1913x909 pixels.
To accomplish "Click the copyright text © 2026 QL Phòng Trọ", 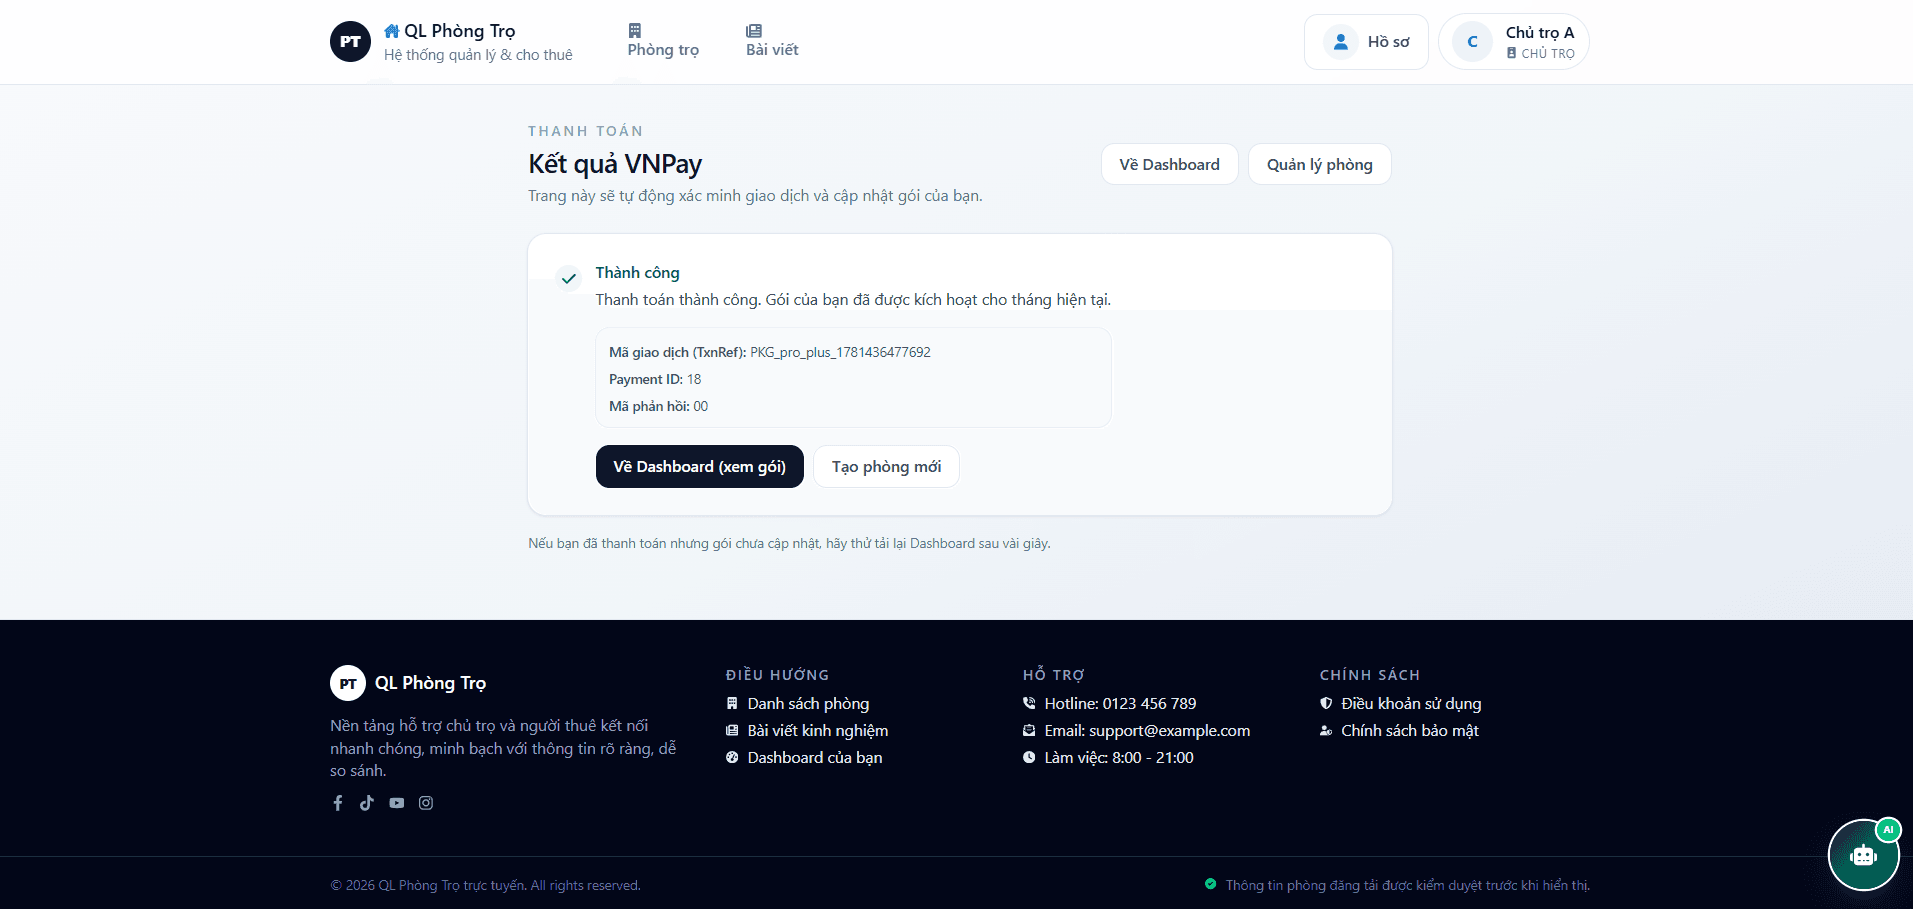I will (485, 886).
